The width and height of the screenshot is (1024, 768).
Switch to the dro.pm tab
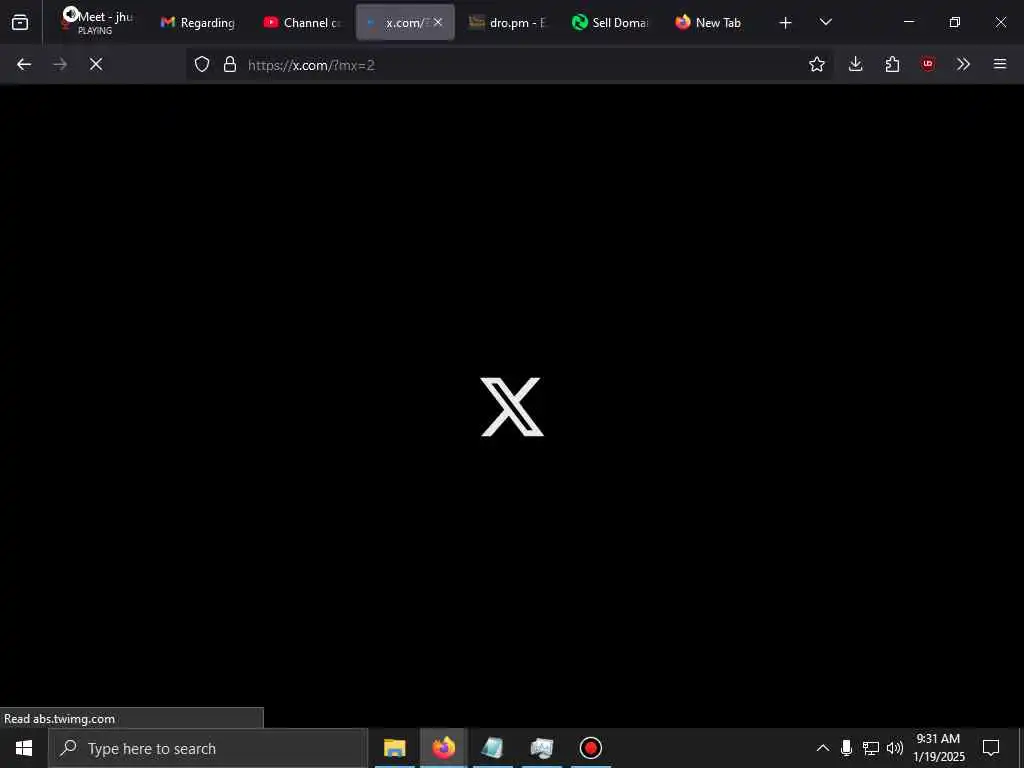coord(508,22)
